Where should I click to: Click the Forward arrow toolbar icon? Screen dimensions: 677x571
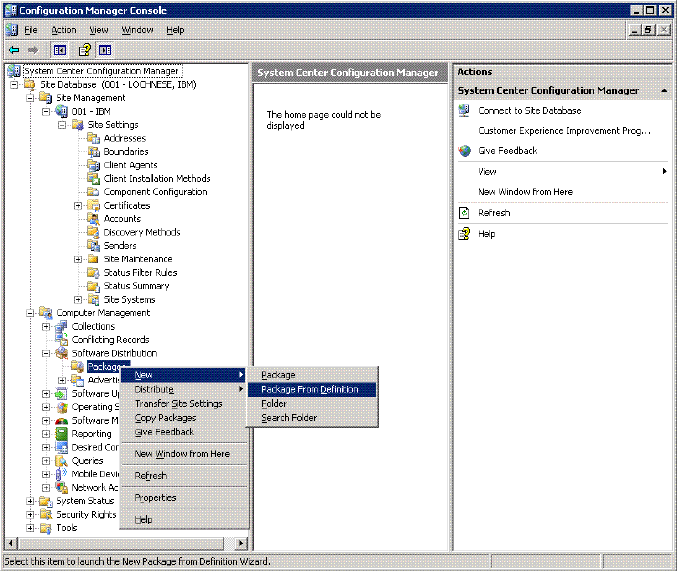[33, 50]
